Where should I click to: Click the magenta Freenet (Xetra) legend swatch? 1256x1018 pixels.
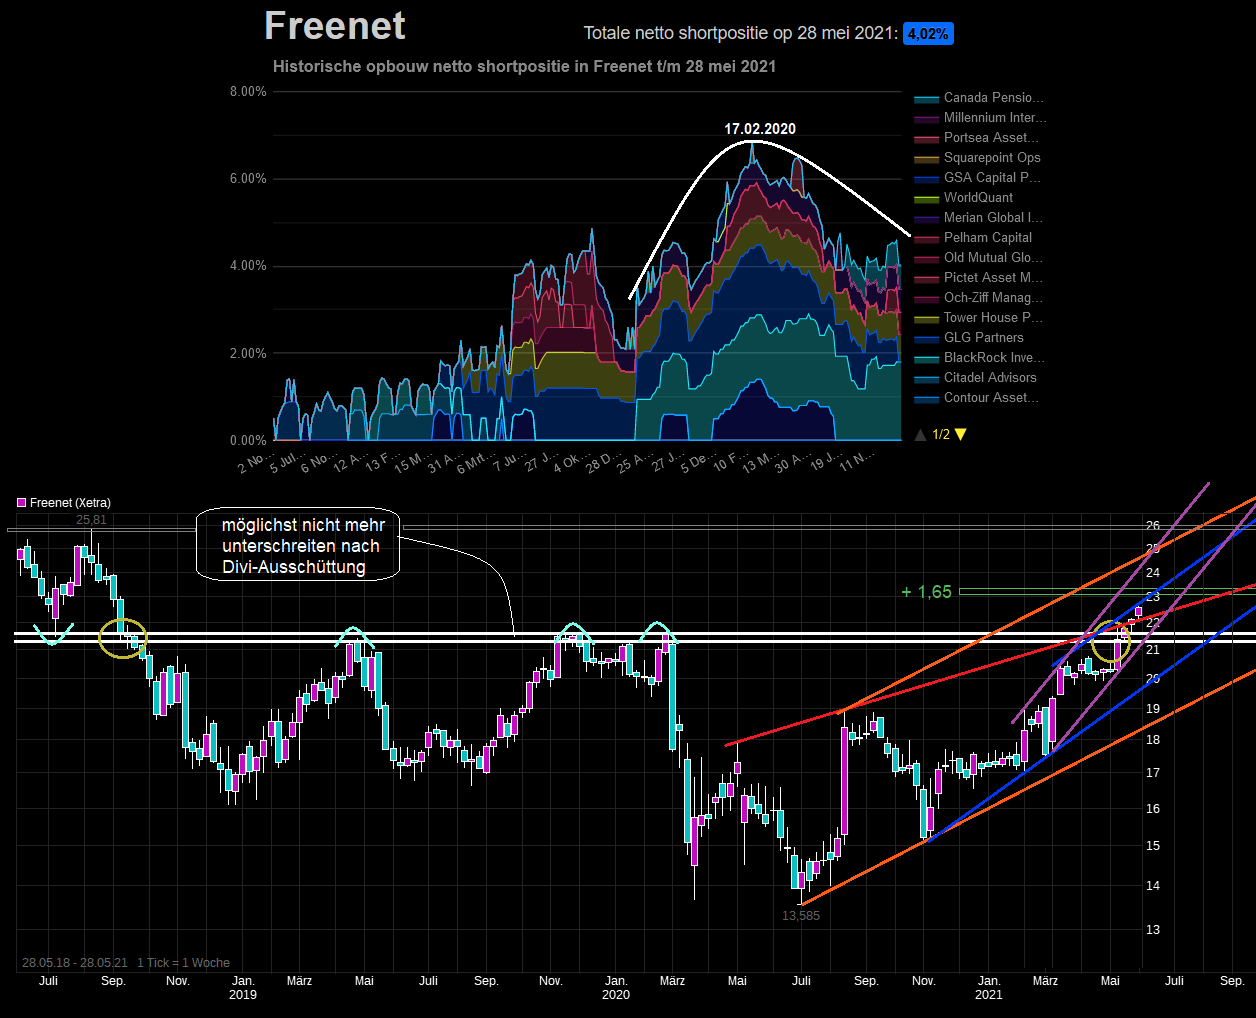(21, 503)
